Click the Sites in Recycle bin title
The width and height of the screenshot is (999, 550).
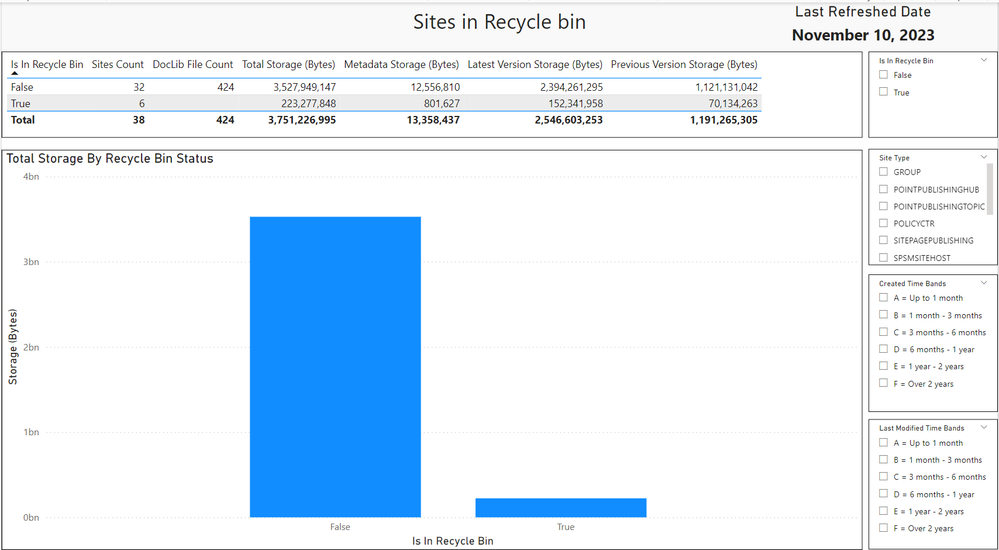pos(500,22)
